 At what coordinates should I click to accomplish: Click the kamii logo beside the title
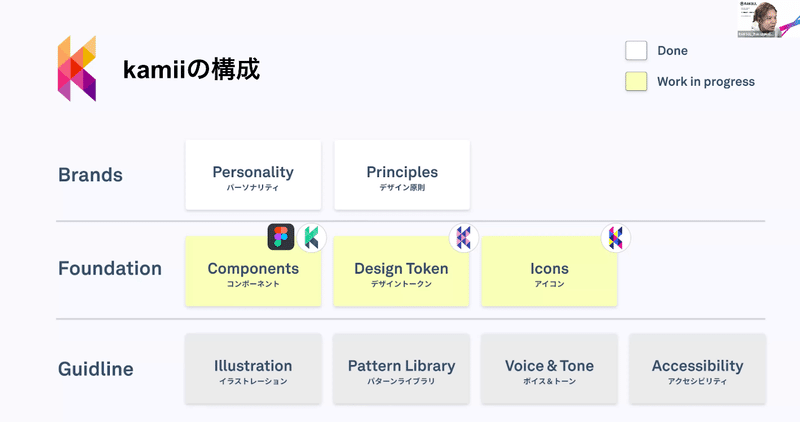(x=77, y=68)
